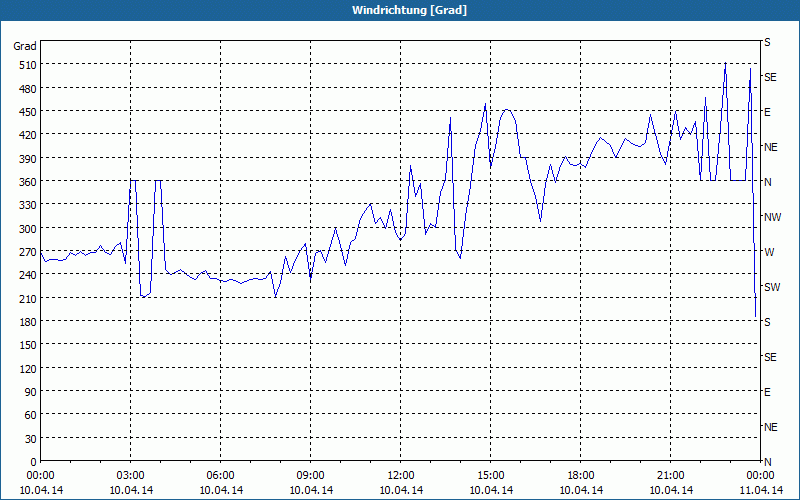800x500 pixels.
Task: Select the y-axis value "450"
Action: 28,112
